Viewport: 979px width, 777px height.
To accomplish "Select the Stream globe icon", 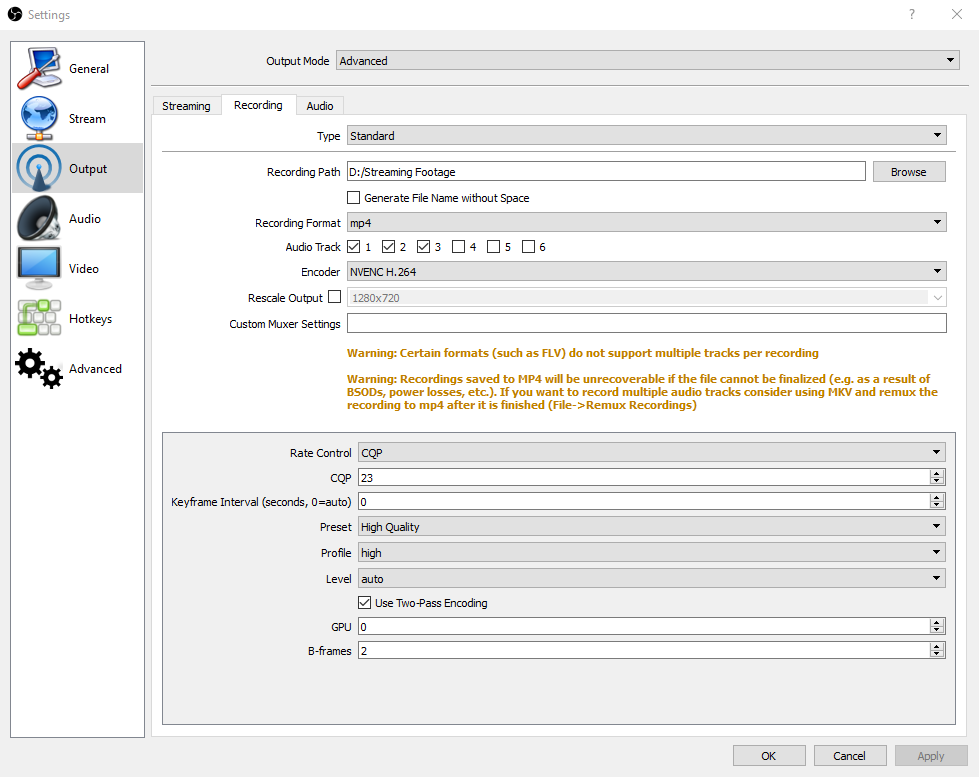I will (x=39, y=118).
